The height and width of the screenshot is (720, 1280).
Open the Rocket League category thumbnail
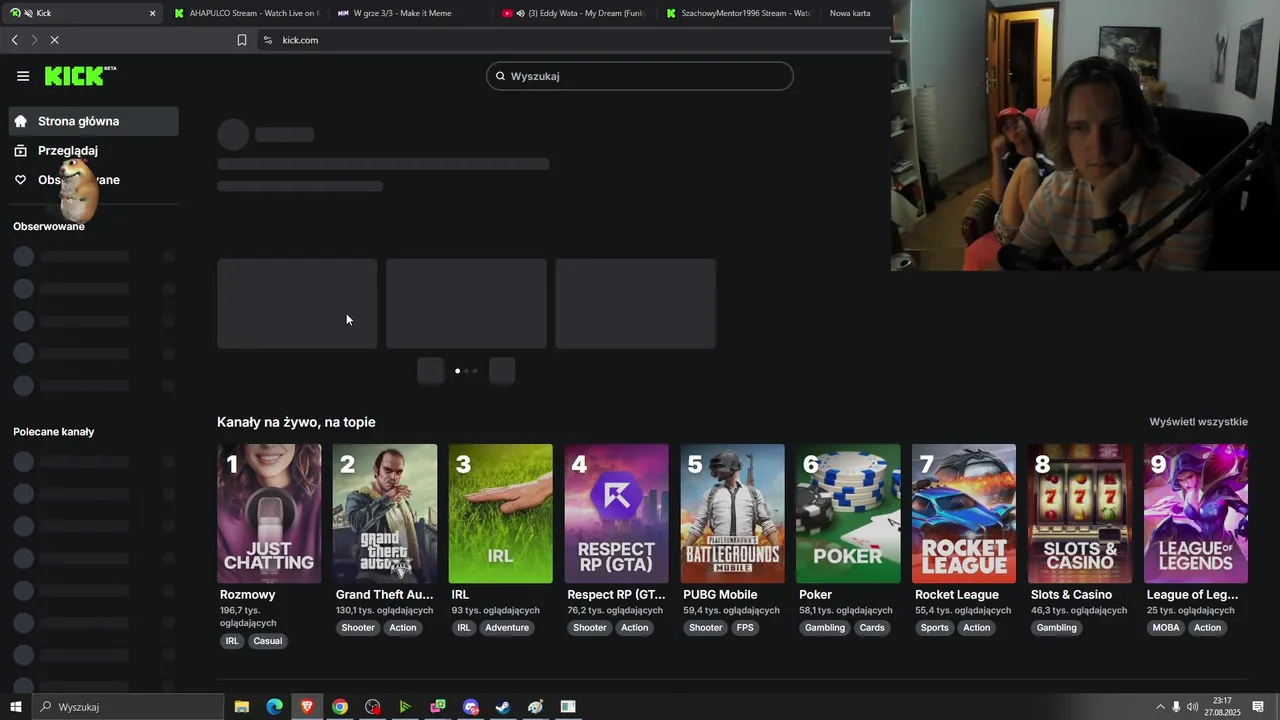[964, 513]
